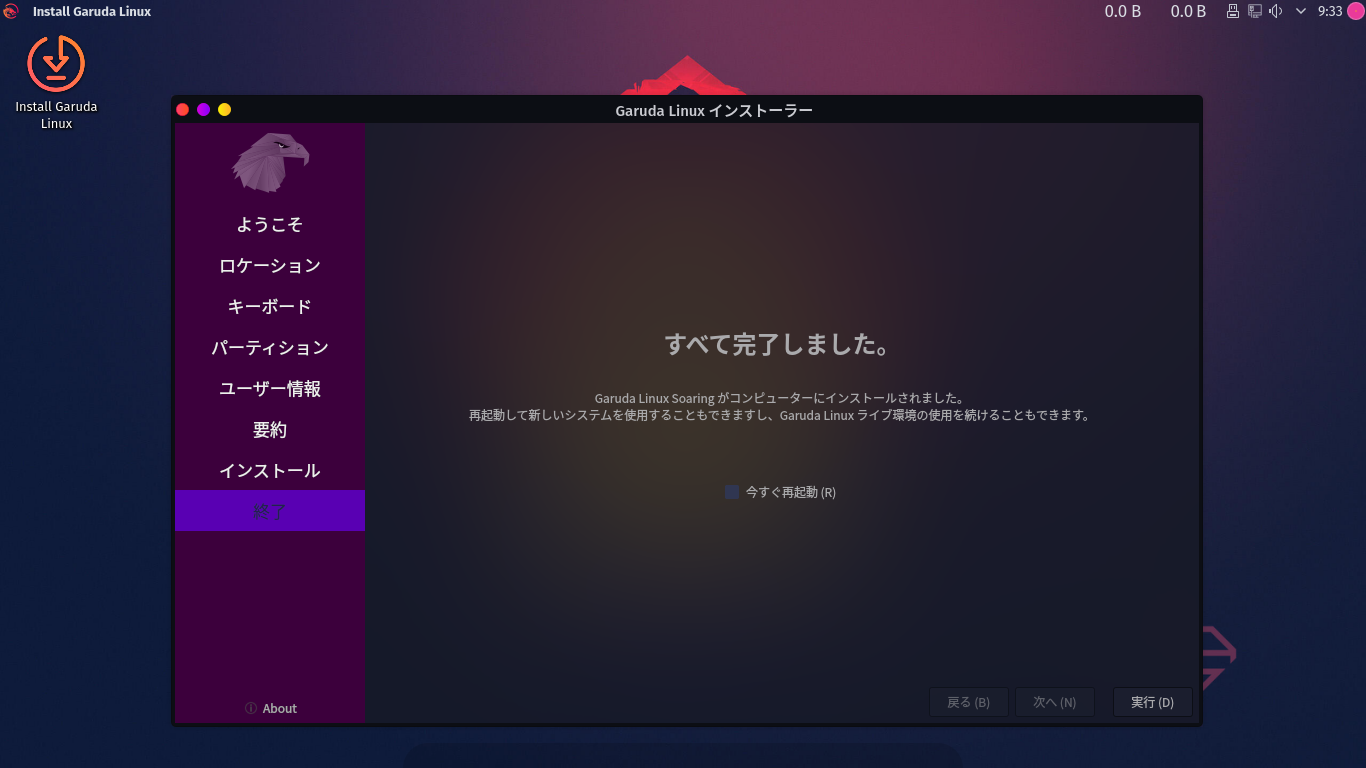Select the ロケーション step in sidebar
The height and width of the screenshot is (768, 1366).
click(270, 265)
